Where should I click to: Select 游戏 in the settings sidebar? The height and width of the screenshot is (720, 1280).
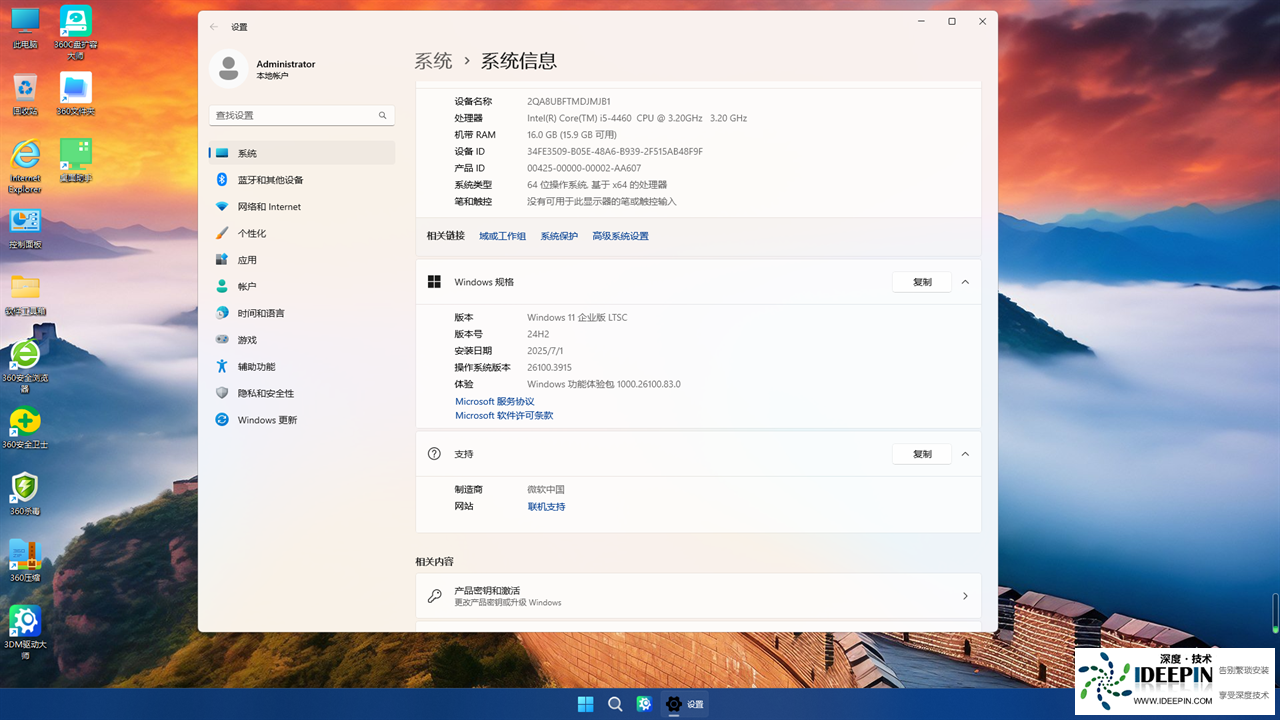[247, 340]
